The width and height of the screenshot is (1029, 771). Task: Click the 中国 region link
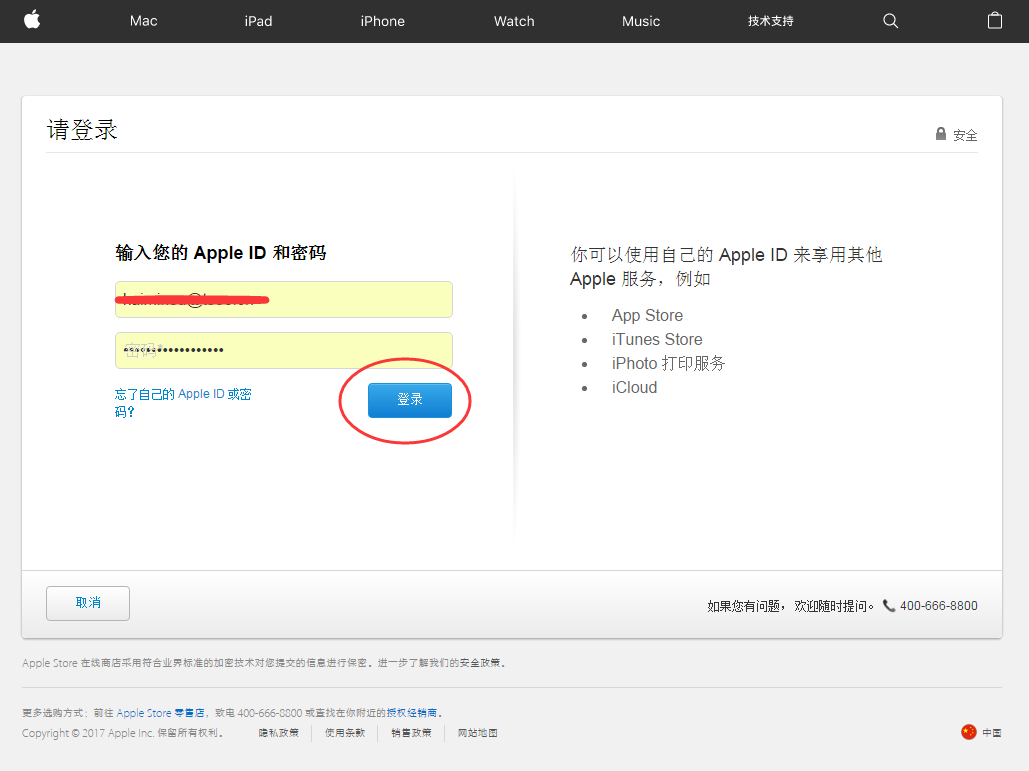(992, 733)
